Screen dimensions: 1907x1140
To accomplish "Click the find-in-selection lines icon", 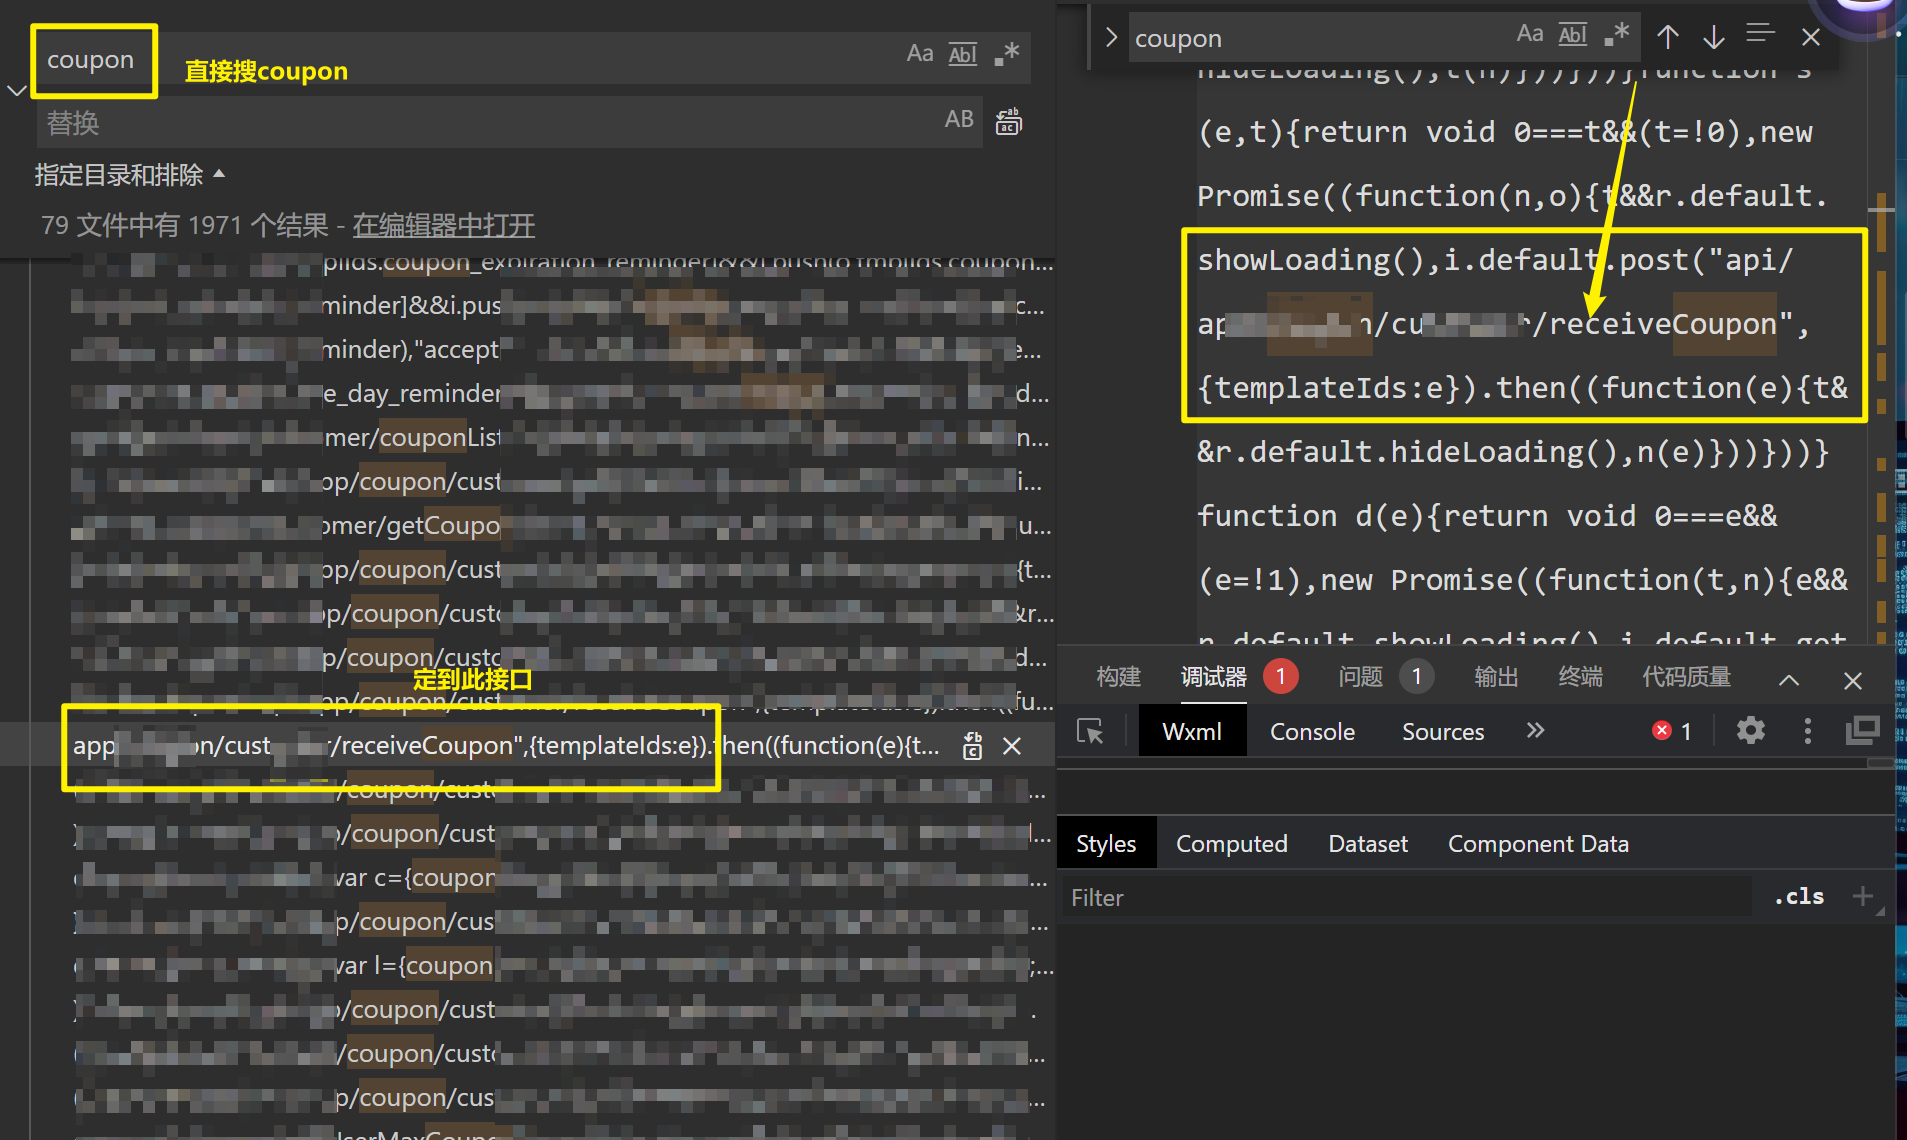I will point(1760,35).
